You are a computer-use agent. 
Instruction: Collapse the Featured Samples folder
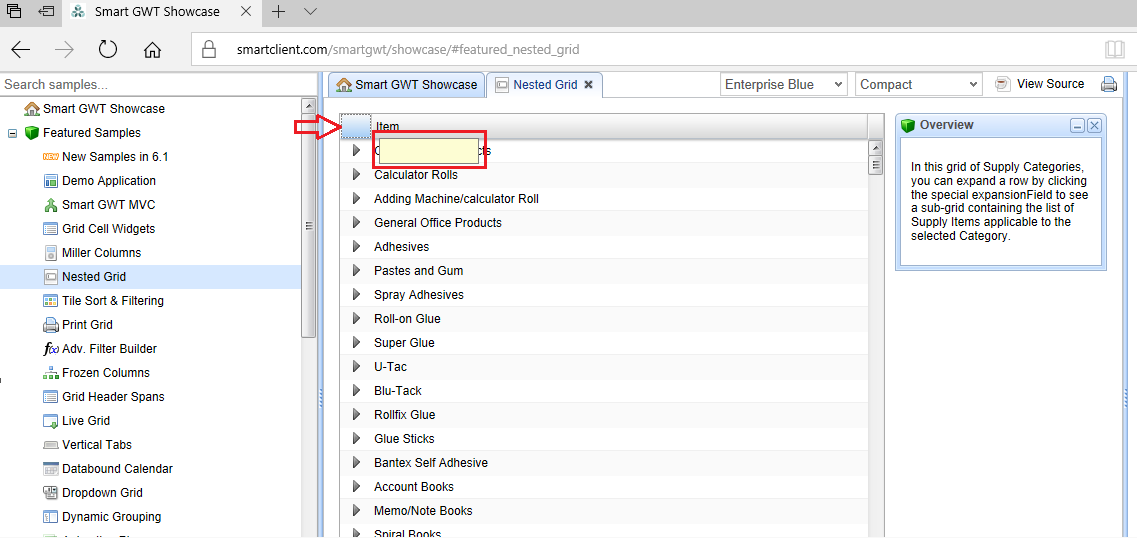click(12, 133)
